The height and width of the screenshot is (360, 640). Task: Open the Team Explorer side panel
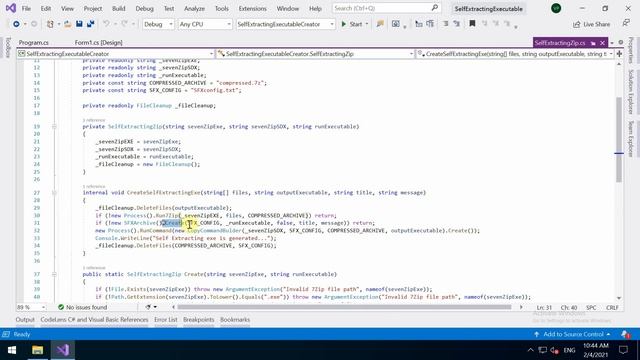click(x=631, y=138)
